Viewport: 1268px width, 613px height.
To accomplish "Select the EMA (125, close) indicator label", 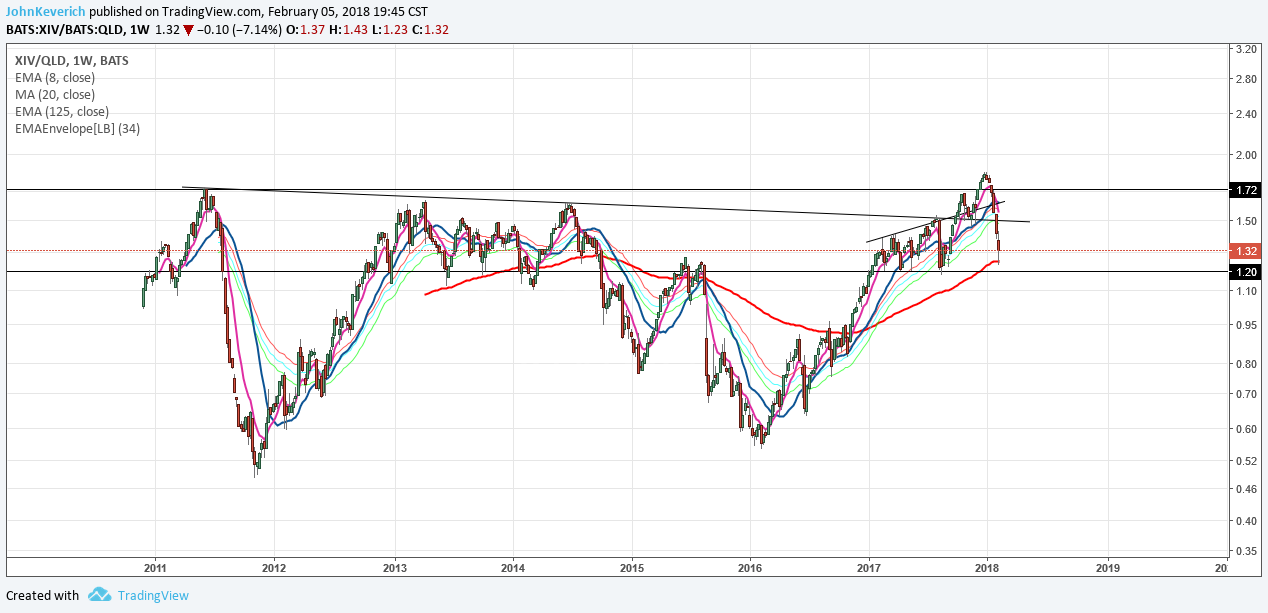I will coord(62,111).
